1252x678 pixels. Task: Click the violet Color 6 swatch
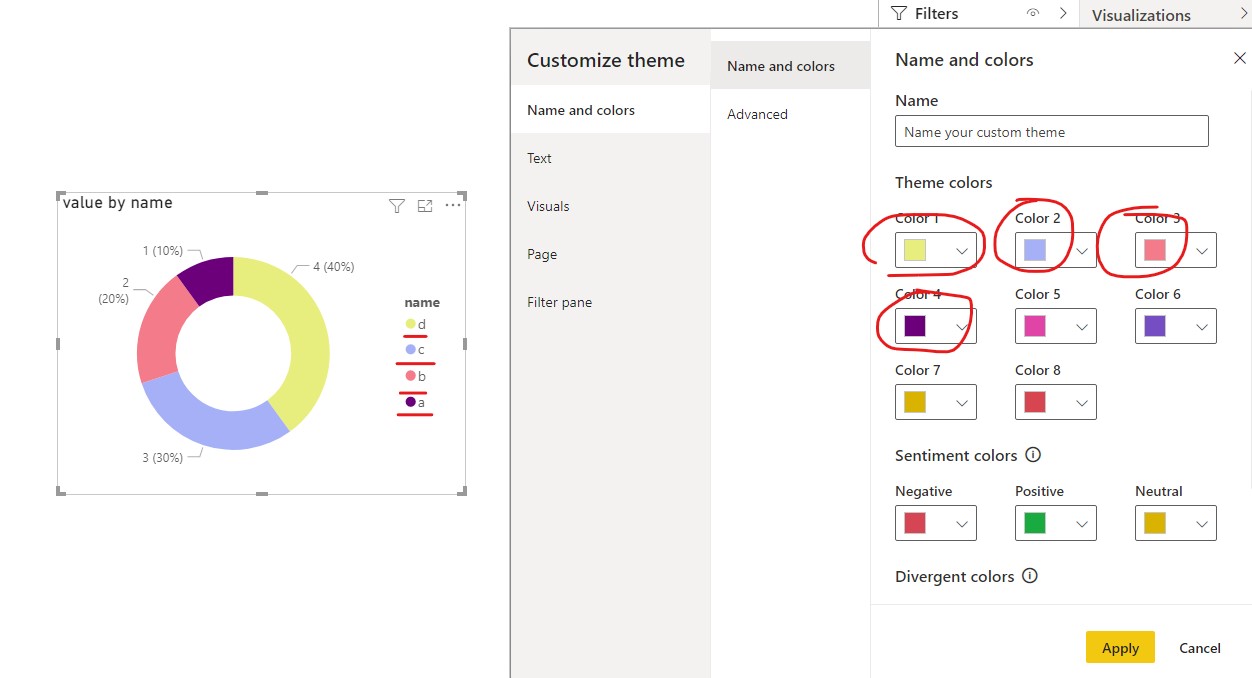(1155, 326)
